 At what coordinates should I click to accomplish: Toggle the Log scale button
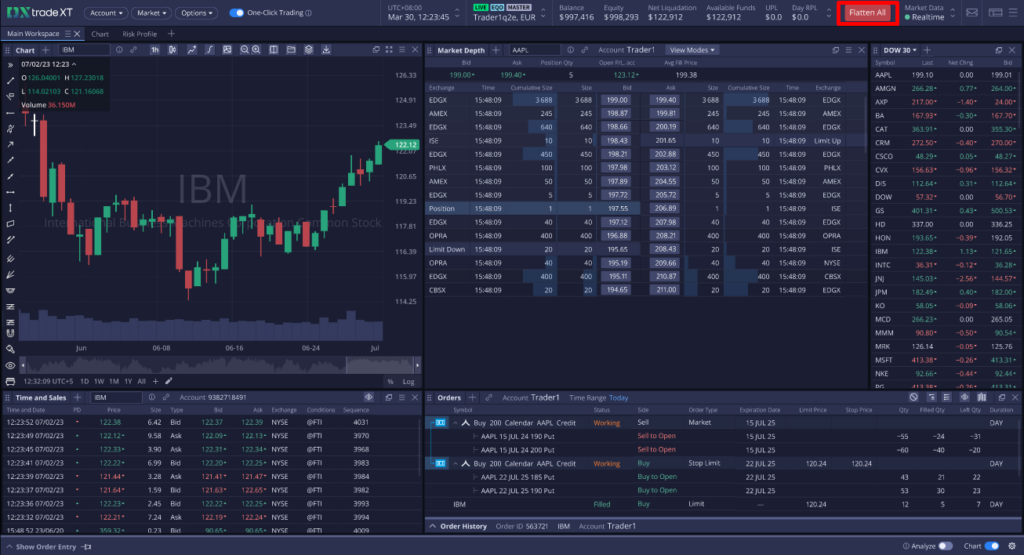pos(408,381)
